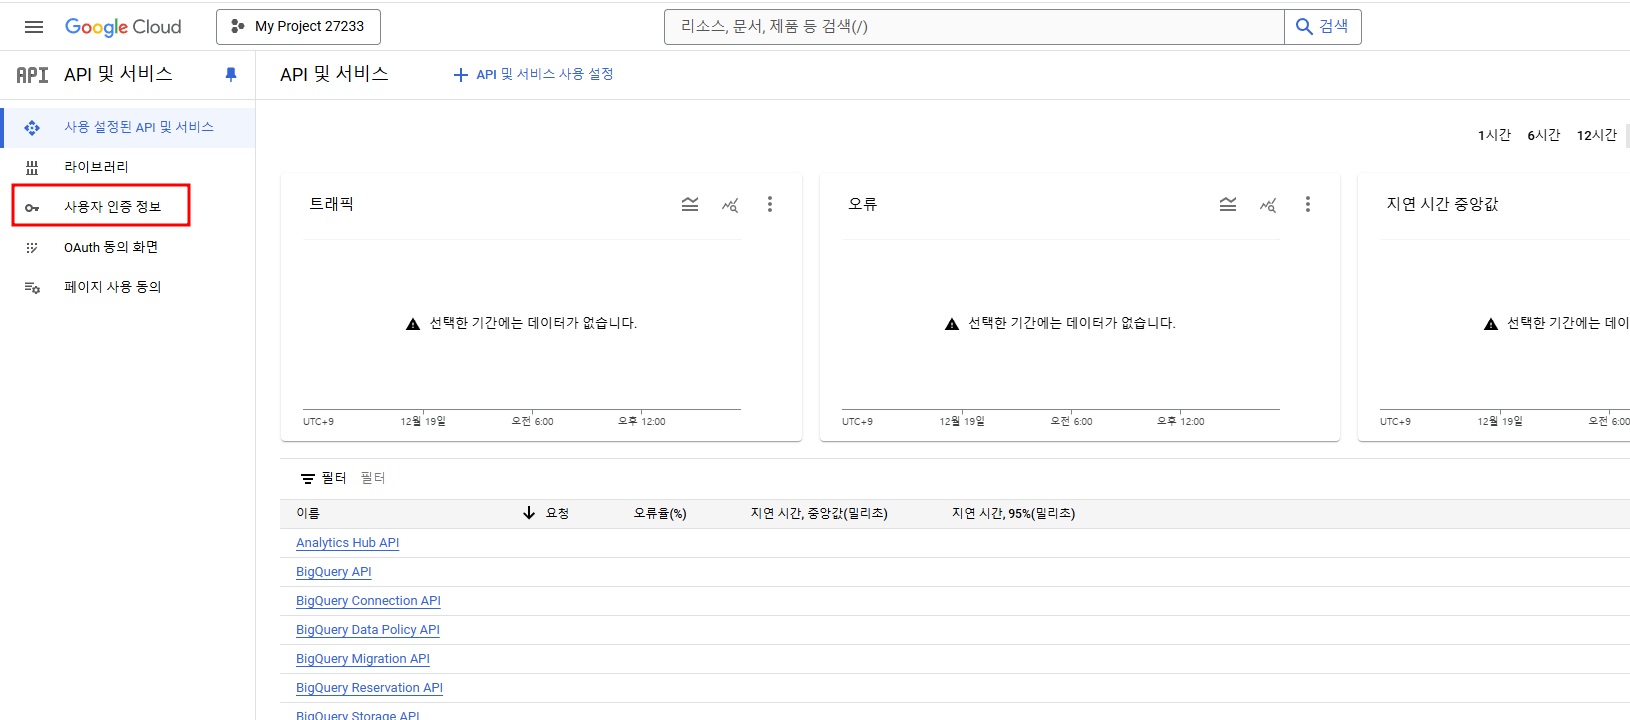Sort table by 오류율(%) column
Screen dimensions: 1630x720
point(660,513)
